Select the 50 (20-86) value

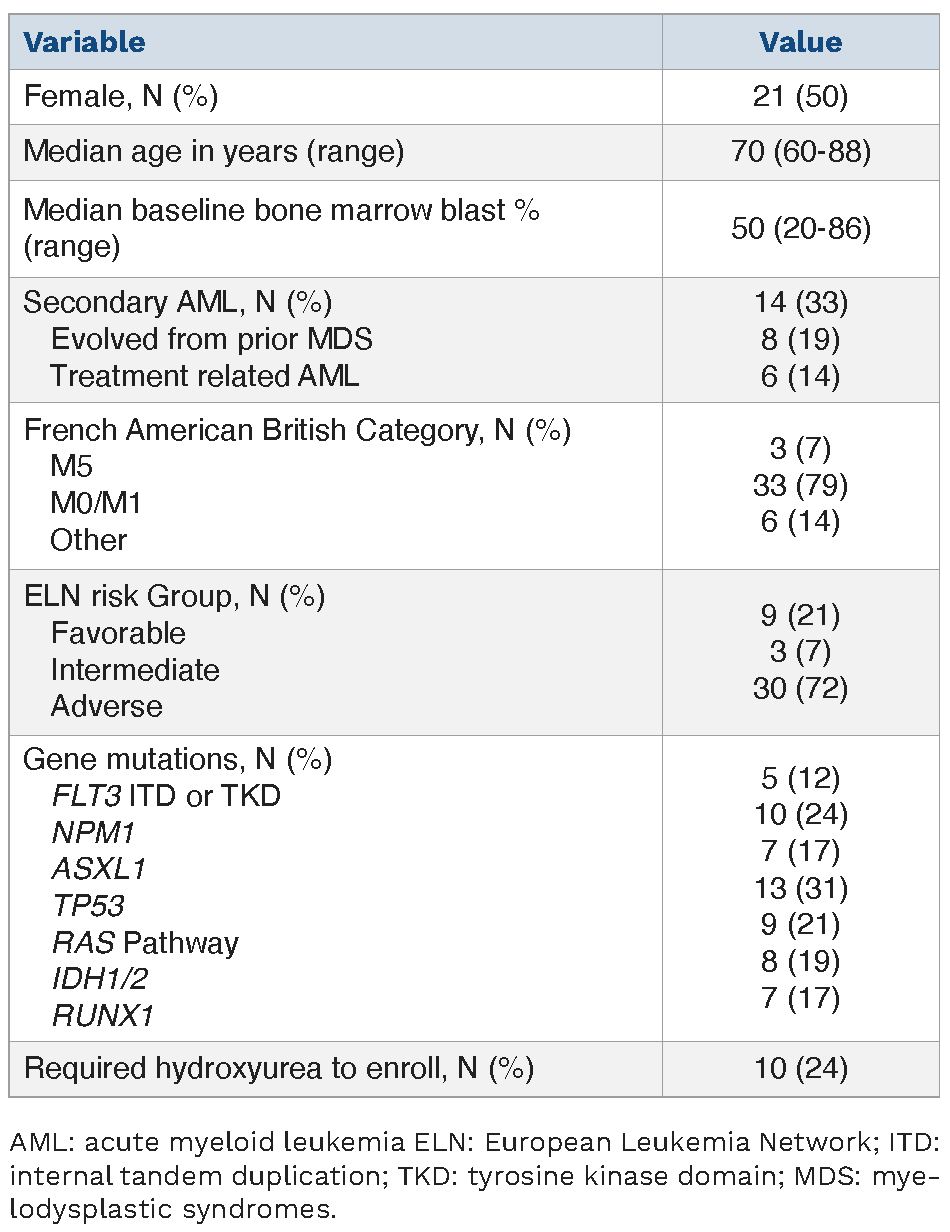tap(800, 229)
